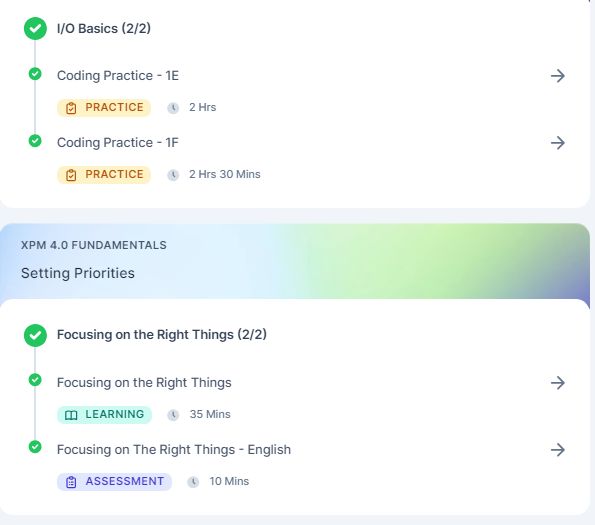Click the XPM 4.0 FUNDAMENTALS heading
This screenshot has width=595, height=525.
[94, 245]
